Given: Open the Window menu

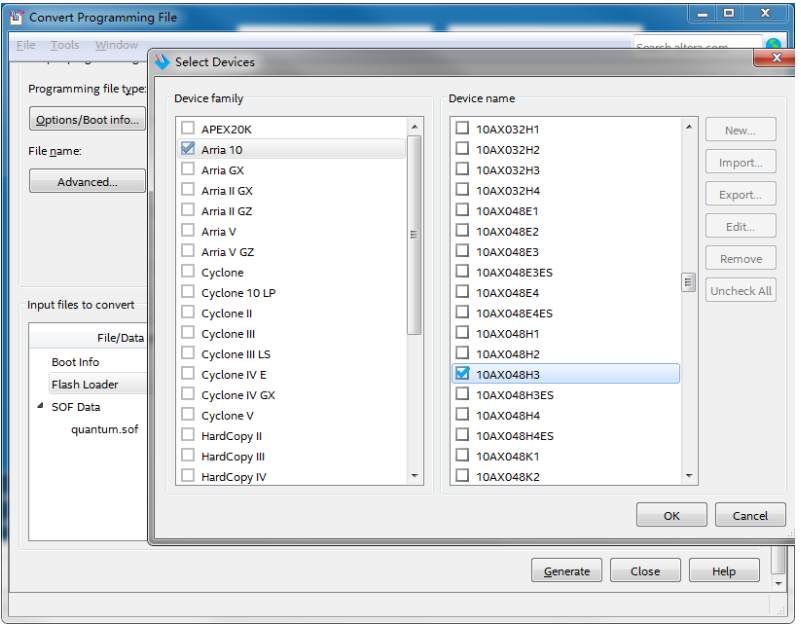Looking at the screenshot, I should (x=116, y=45).
